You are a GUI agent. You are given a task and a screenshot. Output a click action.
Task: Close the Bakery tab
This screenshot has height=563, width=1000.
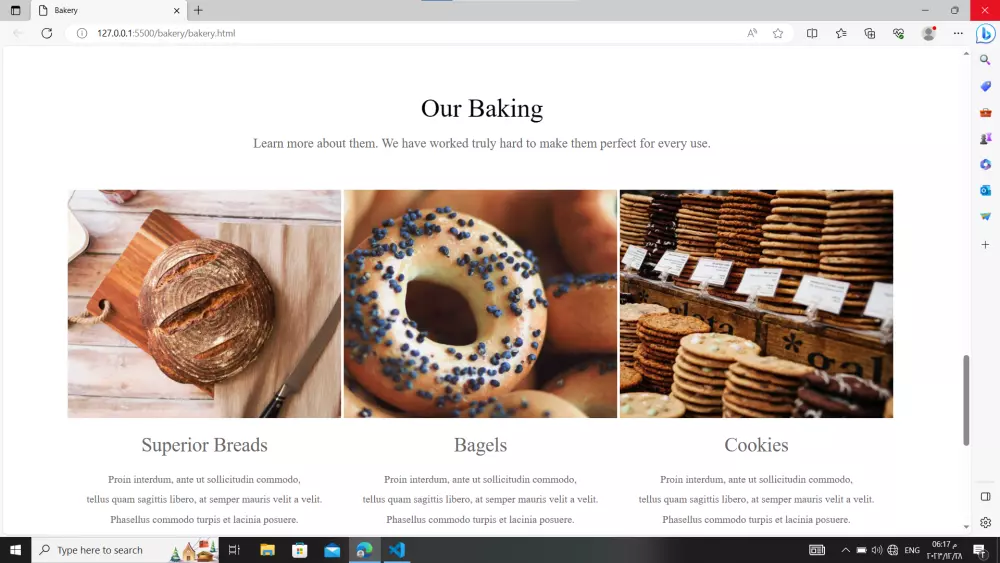(x=177, y=10)
